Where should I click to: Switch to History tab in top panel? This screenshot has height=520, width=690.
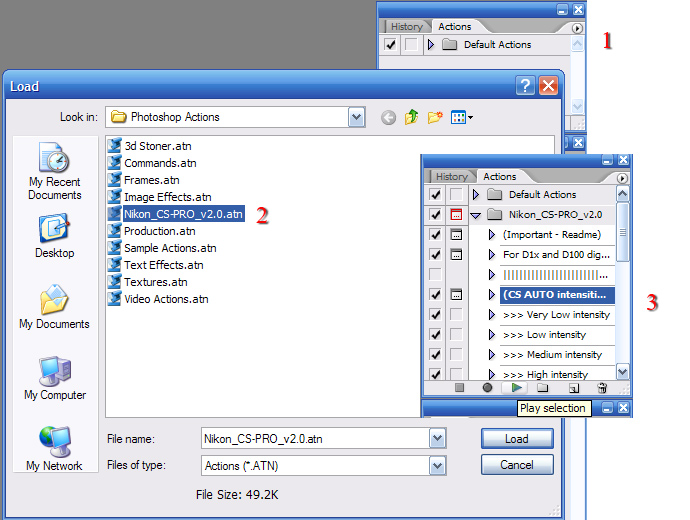tap(407, 26)
